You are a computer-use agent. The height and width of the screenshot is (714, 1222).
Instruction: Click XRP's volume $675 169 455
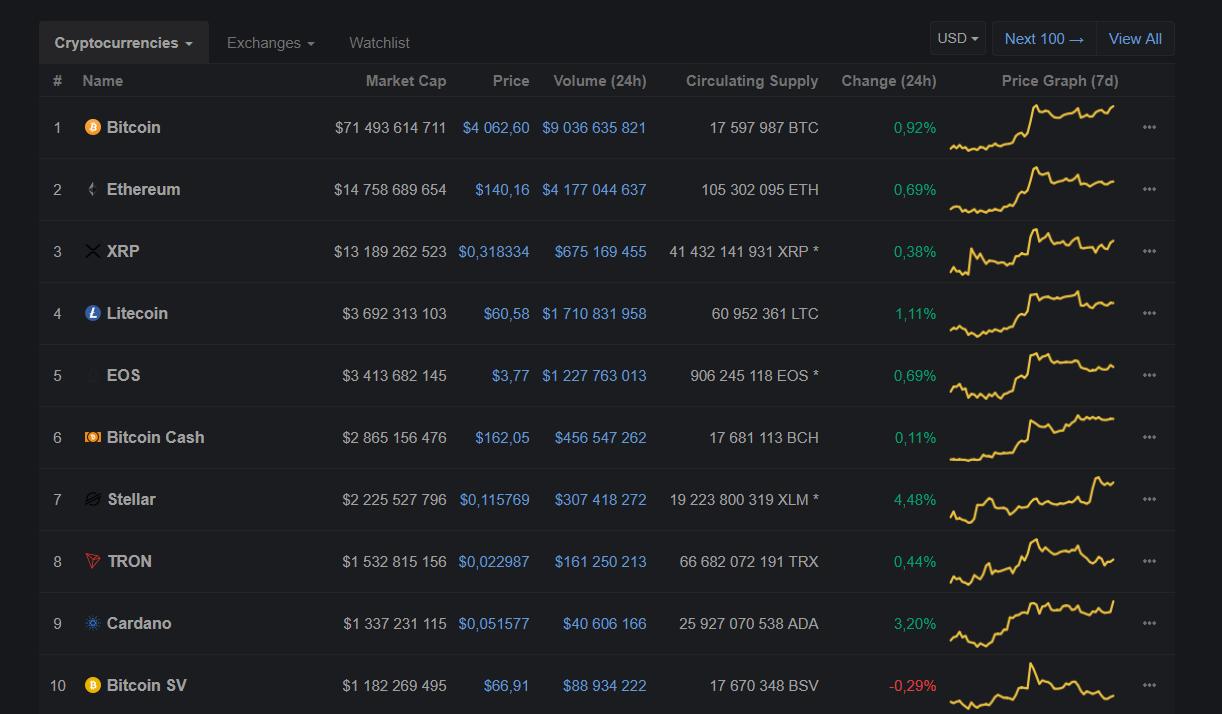(601, 251)
